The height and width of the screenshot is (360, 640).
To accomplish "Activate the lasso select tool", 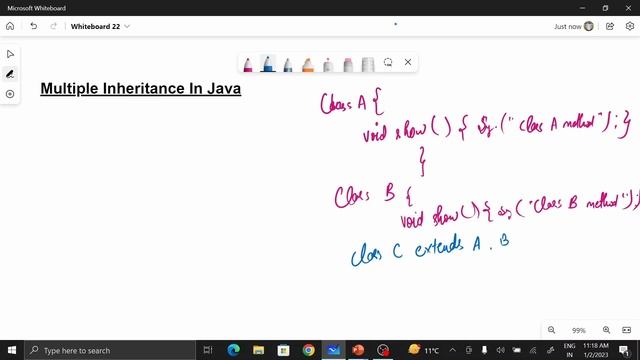I will 388,62.
